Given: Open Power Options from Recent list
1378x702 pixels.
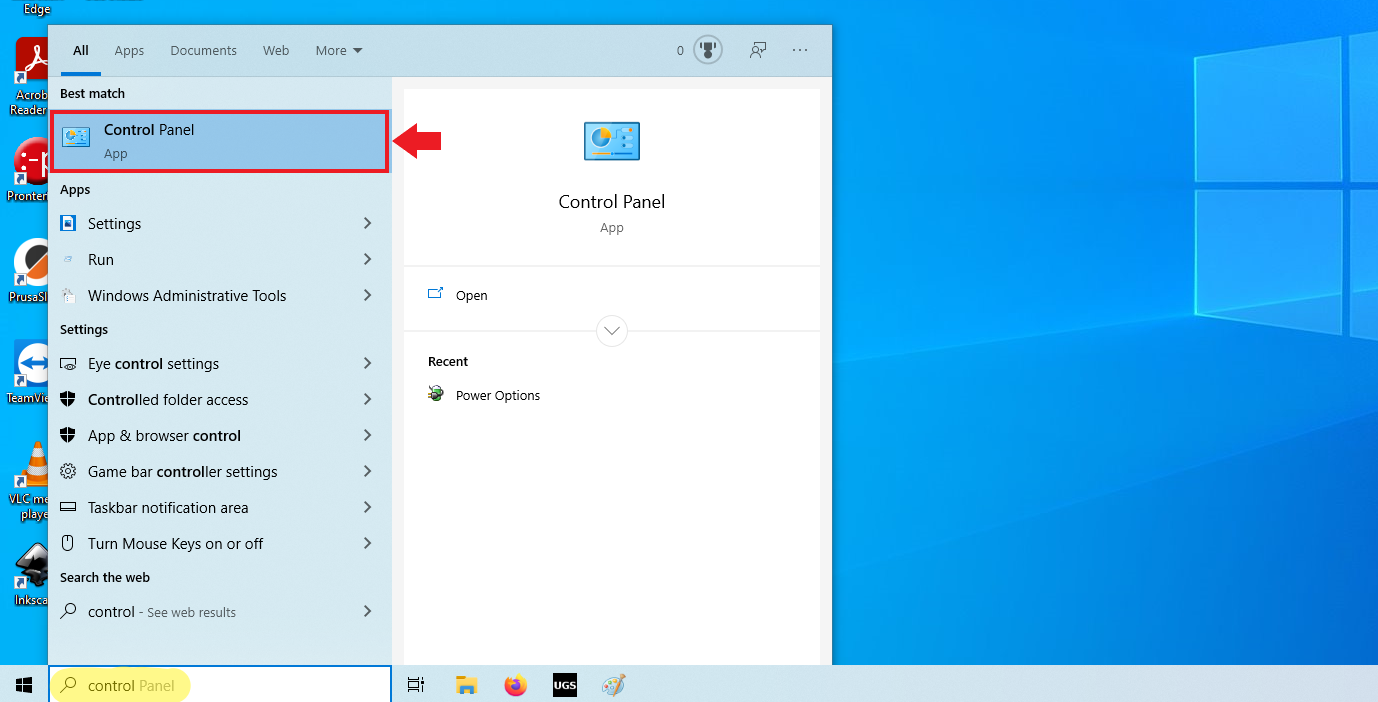Looking at the screenshot, I should (x=497, y=394).
